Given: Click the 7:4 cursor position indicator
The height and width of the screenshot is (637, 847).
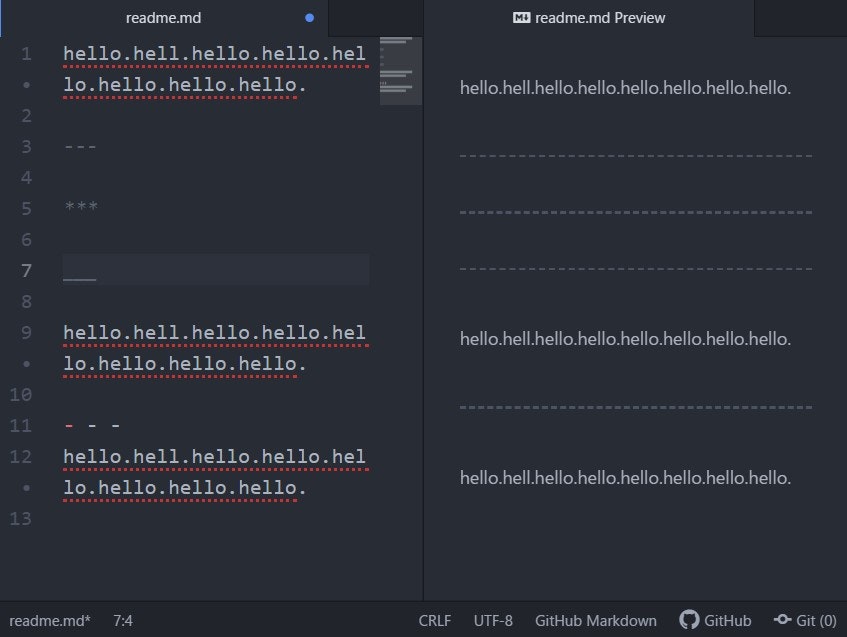Looking at the screenshot, I should [123, 621].
